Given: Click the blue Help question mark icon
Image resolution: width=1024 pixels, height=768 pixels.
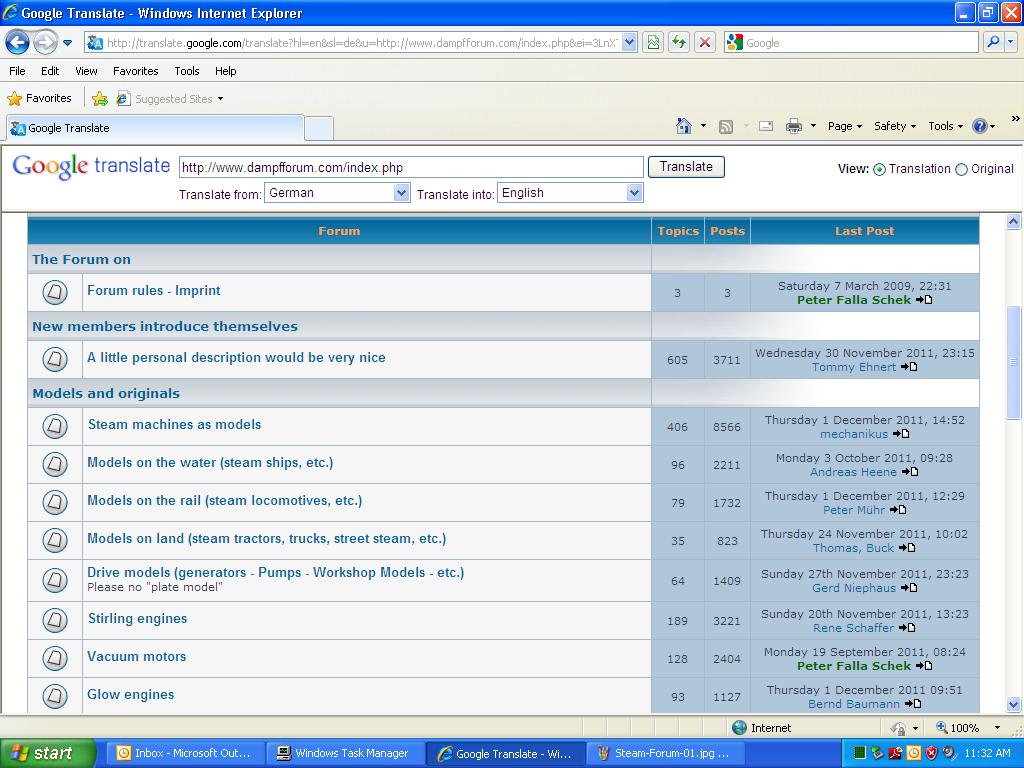Looking at the screenshot, I should point(980,126).
